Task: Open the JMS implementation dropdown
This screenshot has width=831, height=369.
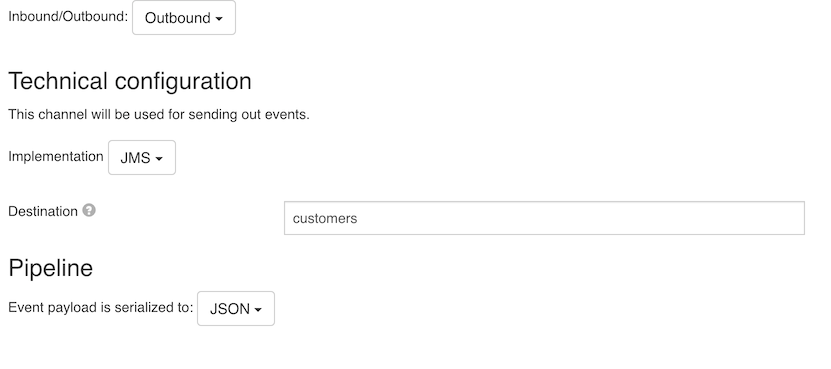Action: [142, 157]
